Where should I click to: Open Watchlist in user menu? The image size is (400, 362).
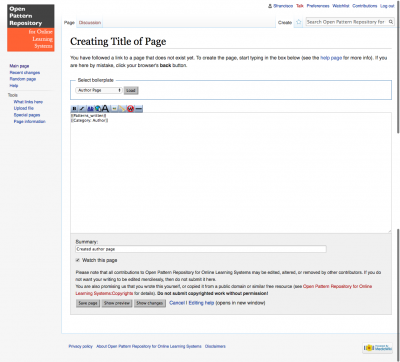(x=341, y=6)
